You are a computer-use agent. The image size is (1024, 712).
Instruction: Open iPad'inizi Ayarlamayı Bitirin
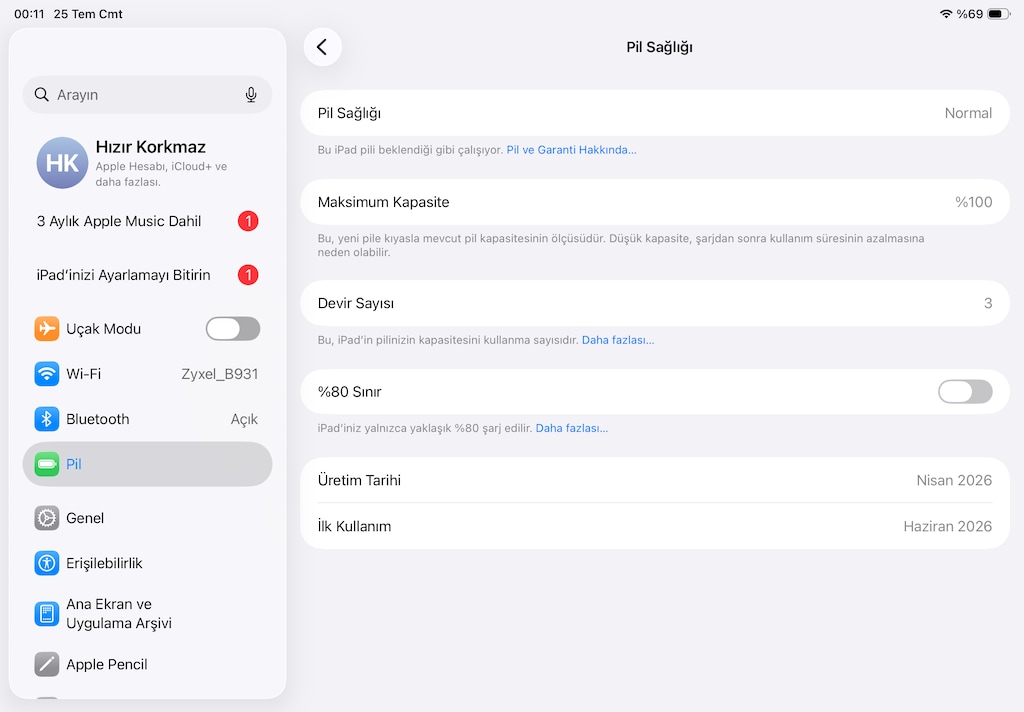pos(148,275)
